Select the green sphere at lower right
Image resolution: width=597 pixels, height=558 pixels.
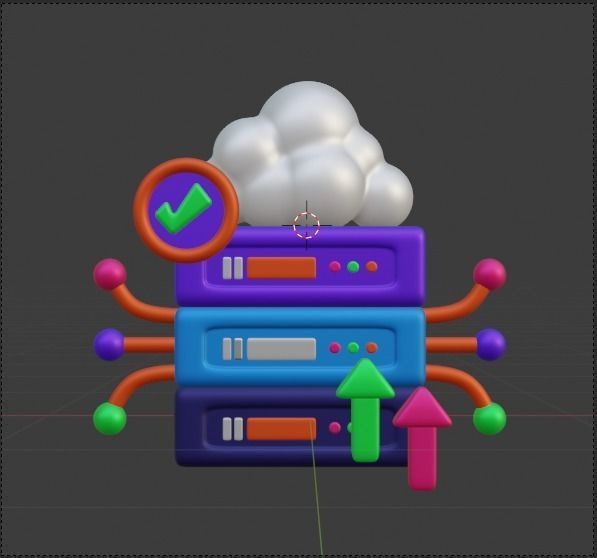(490, 419)
